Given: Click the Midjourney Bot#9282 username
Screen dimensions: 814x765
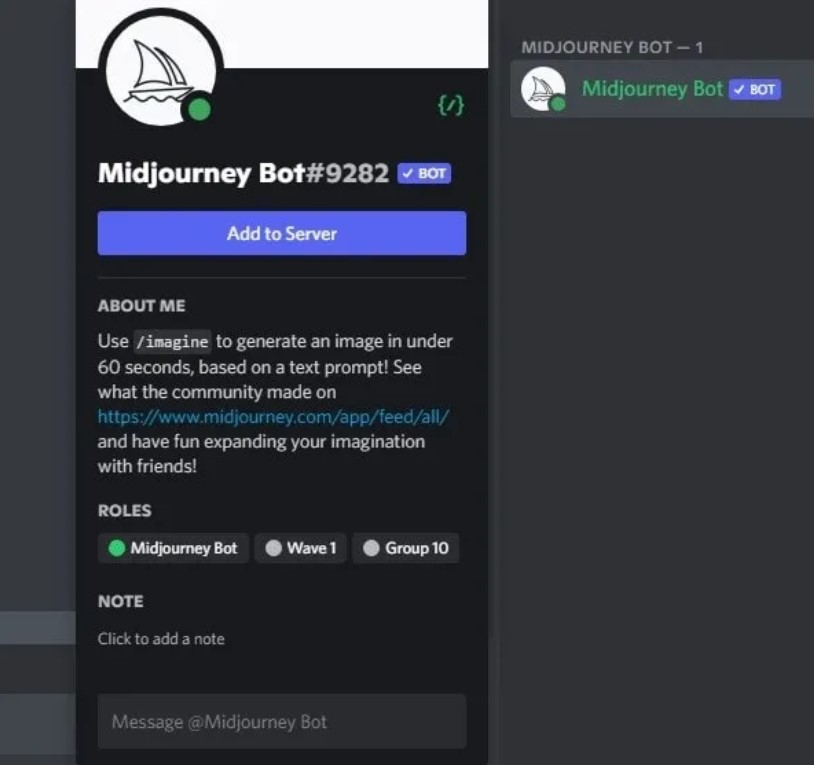Looking at the screenshot, I should 243,173.
